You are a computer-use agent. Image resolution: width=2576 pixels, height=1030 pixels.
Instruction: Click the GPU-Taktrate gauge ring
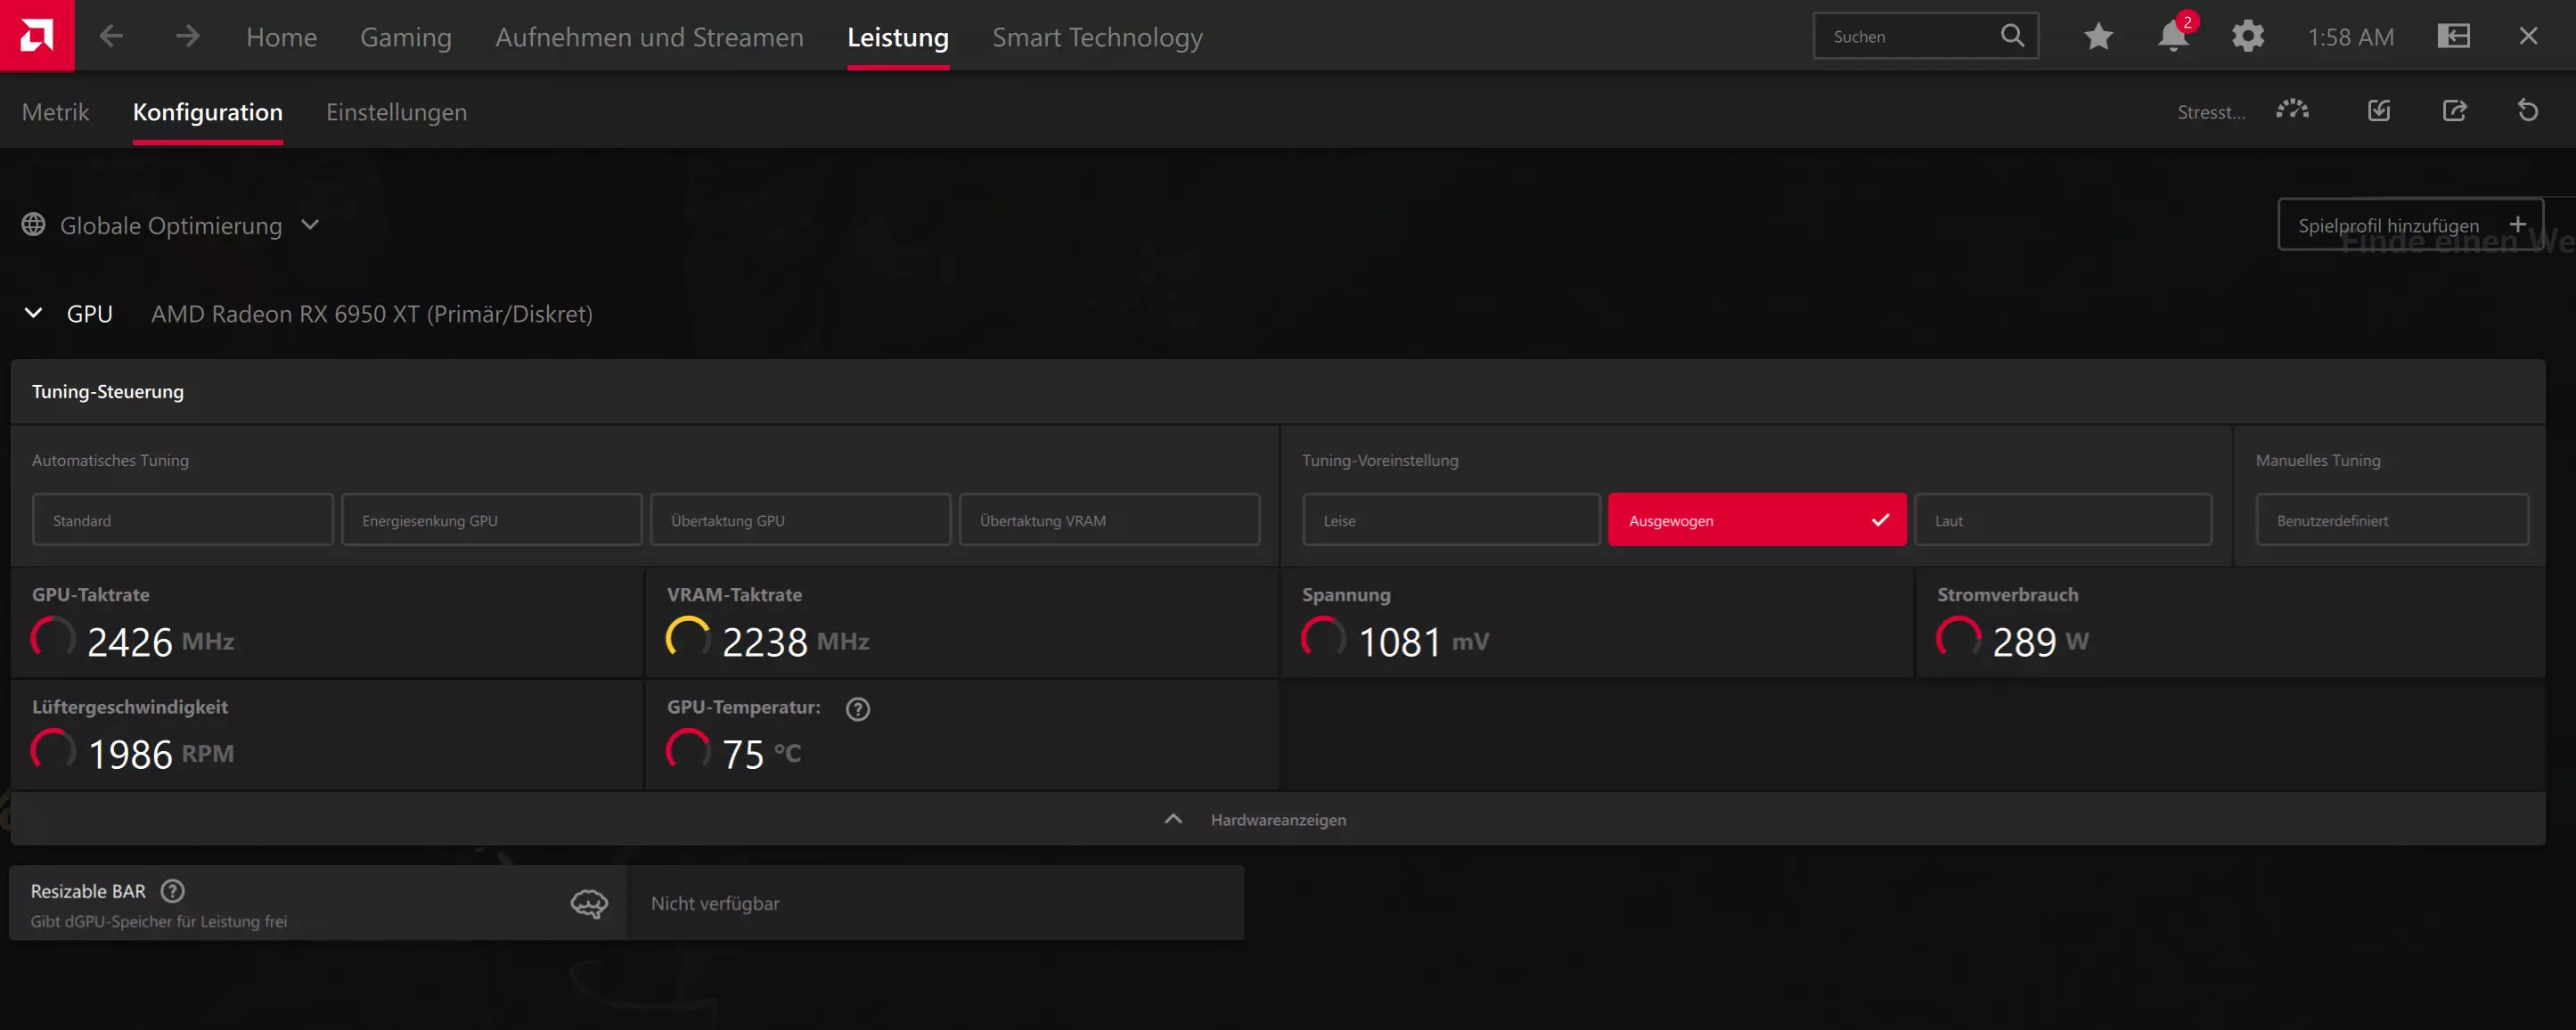pyautogui.click(x=53, y=638)
